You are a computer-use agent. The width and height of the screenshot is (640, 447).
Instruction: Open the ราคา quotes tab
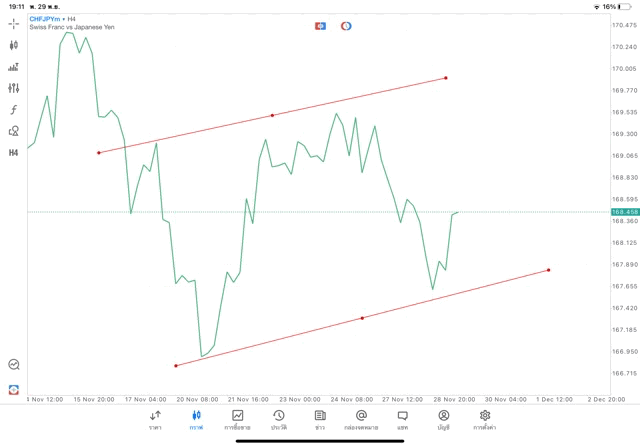[155, 419]
